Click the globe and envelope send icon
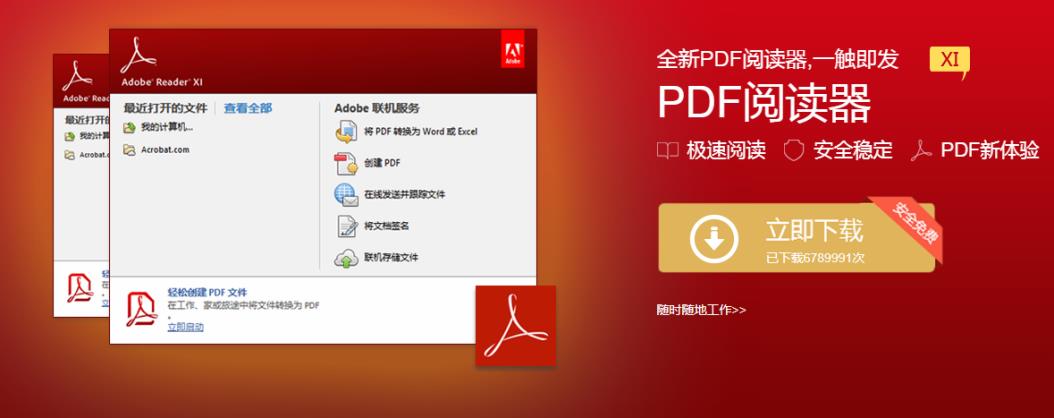Screen dimensions: 1054x418 [x=346, y=195]
